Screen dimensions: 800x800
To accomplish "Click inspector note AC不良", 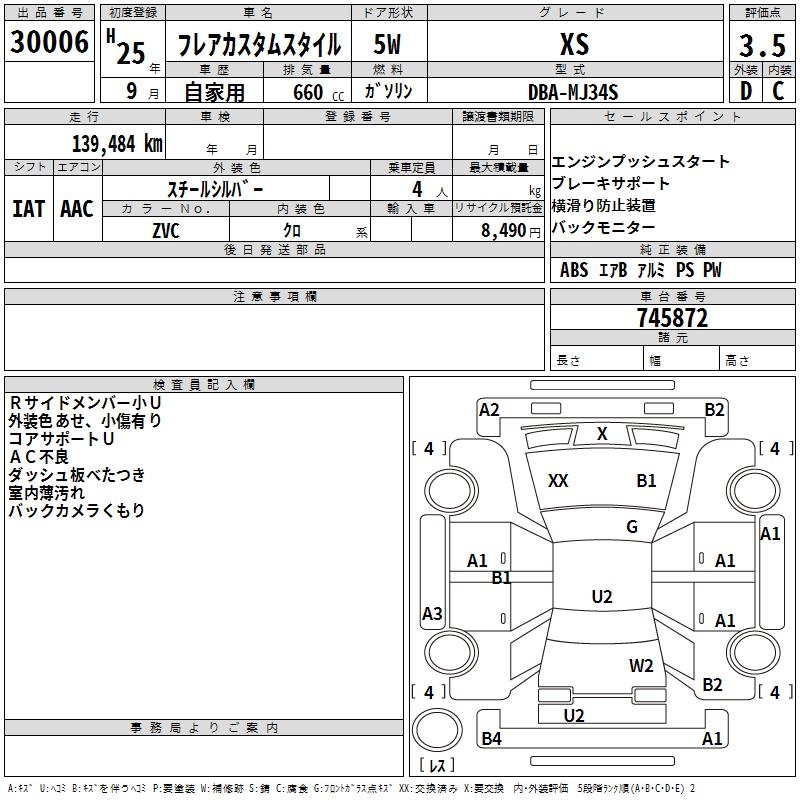I will tap(39, 456).
